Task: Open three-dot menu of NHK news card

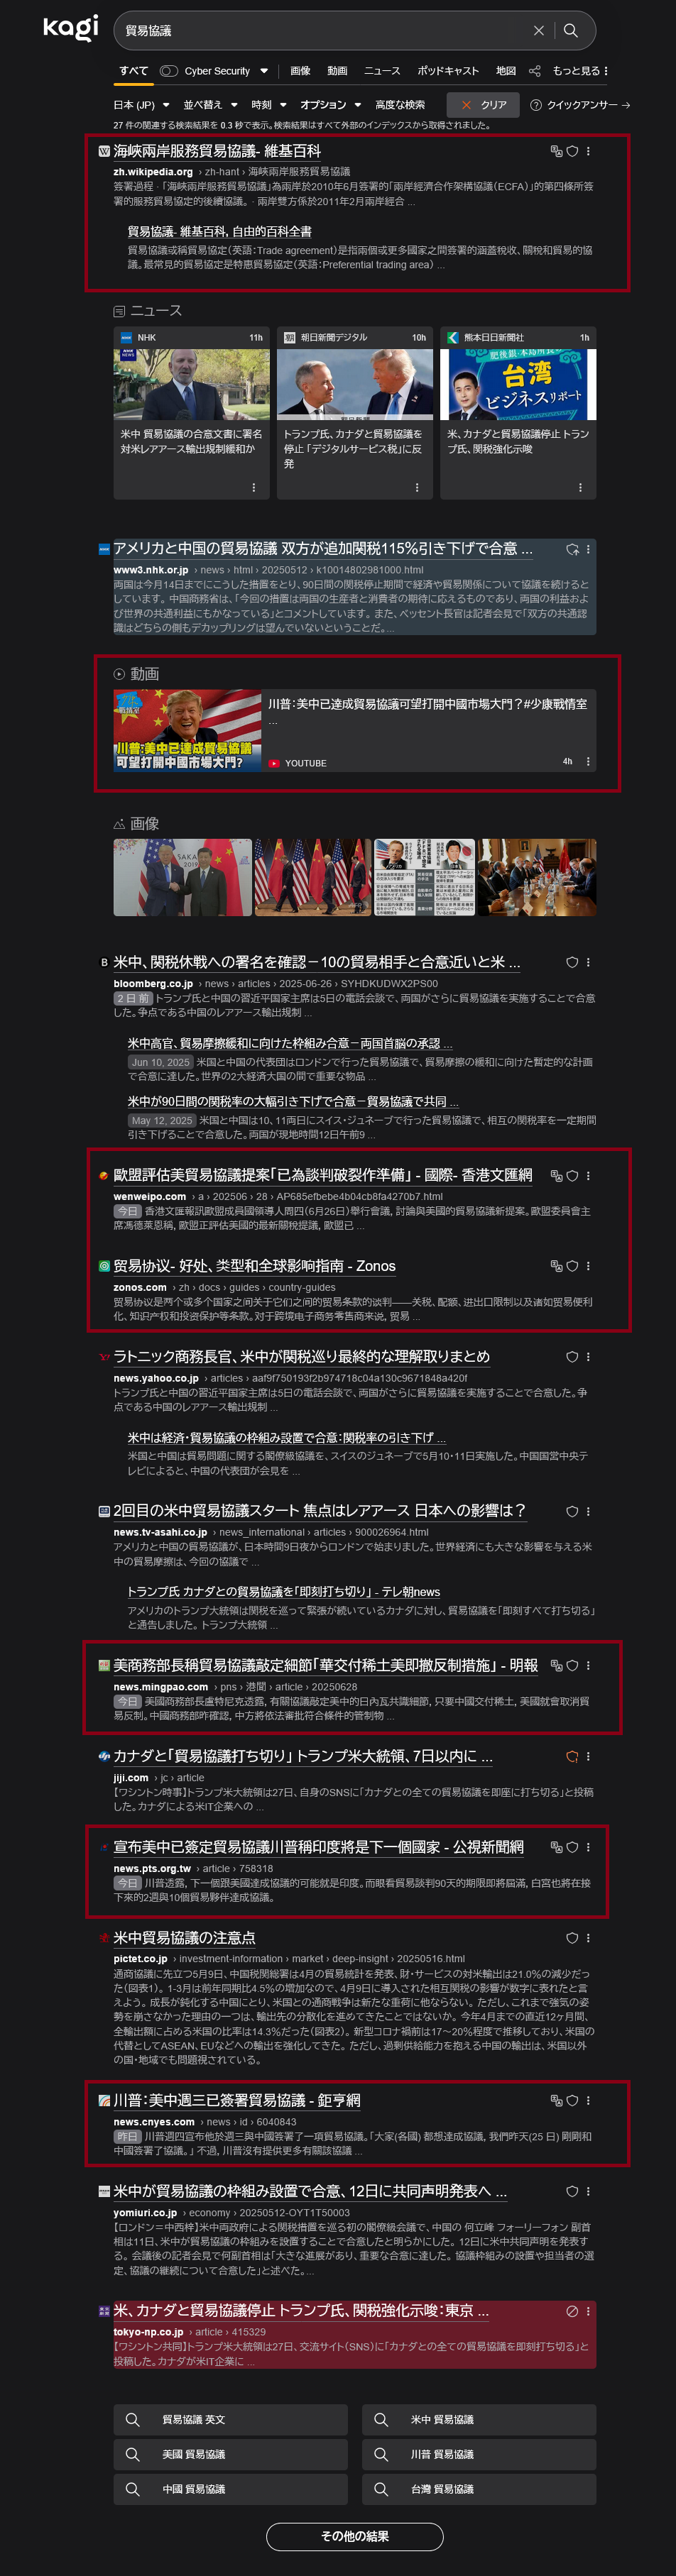Action: coord(253,488)
